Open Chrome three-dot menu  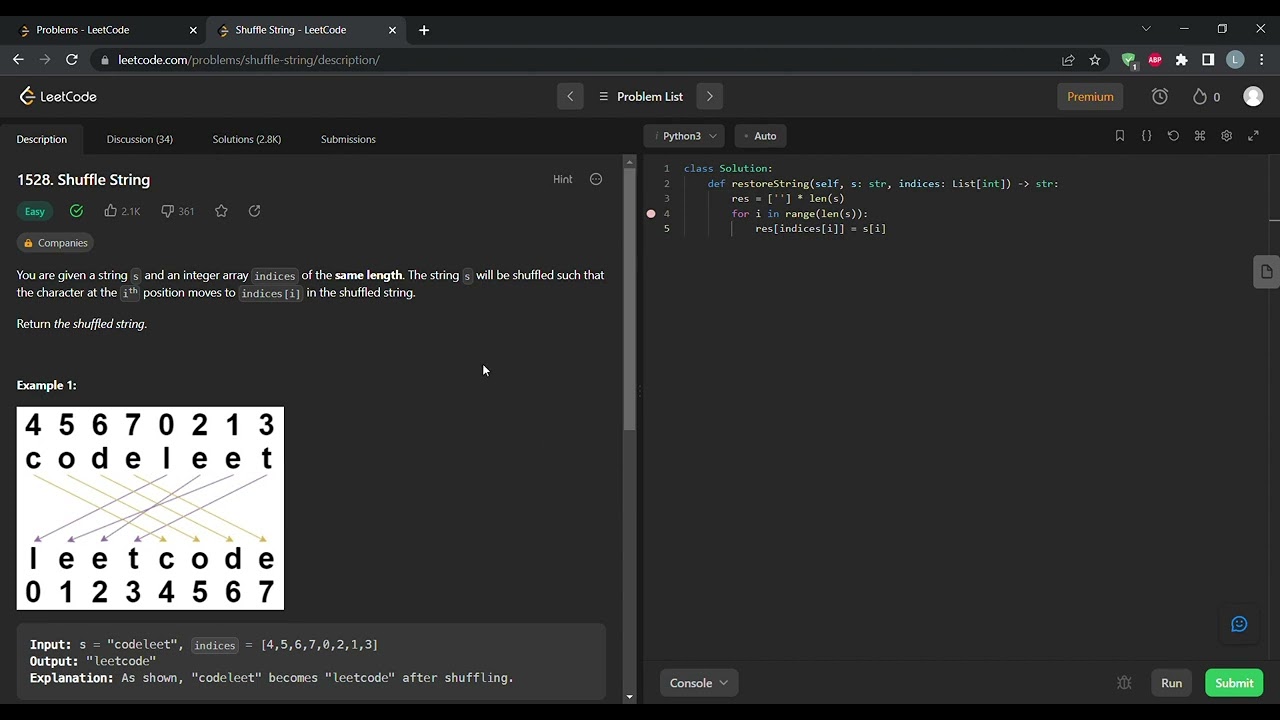(x=1262, y=60)
